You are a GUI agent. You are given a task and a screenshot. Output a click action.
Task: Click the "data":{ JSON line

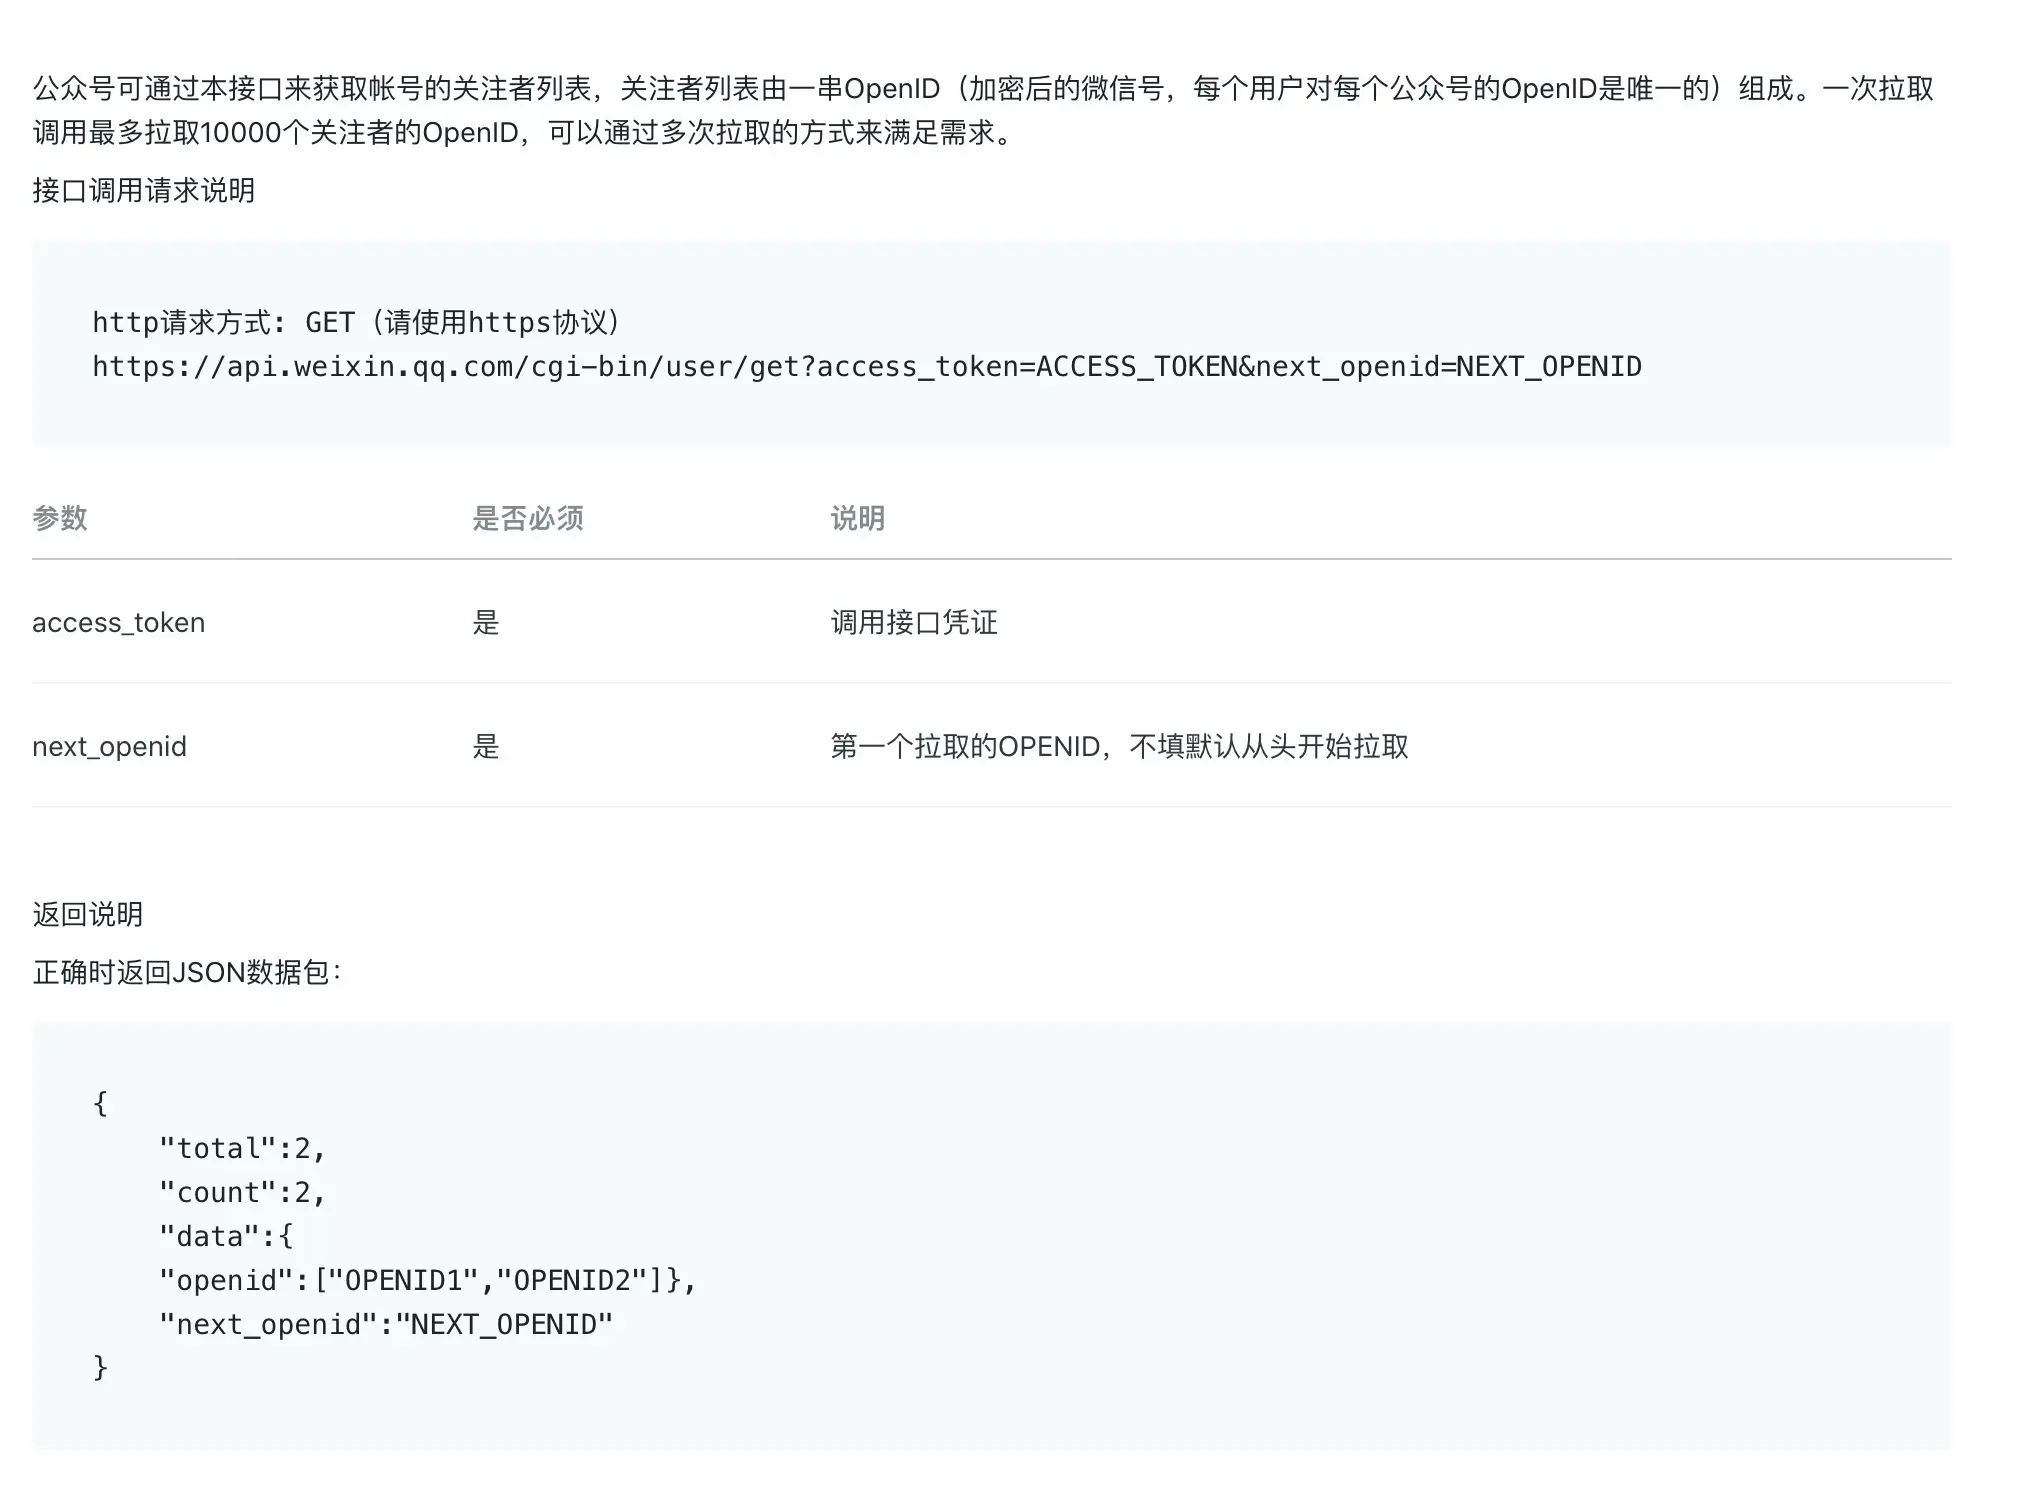(x=226, y=1236)
